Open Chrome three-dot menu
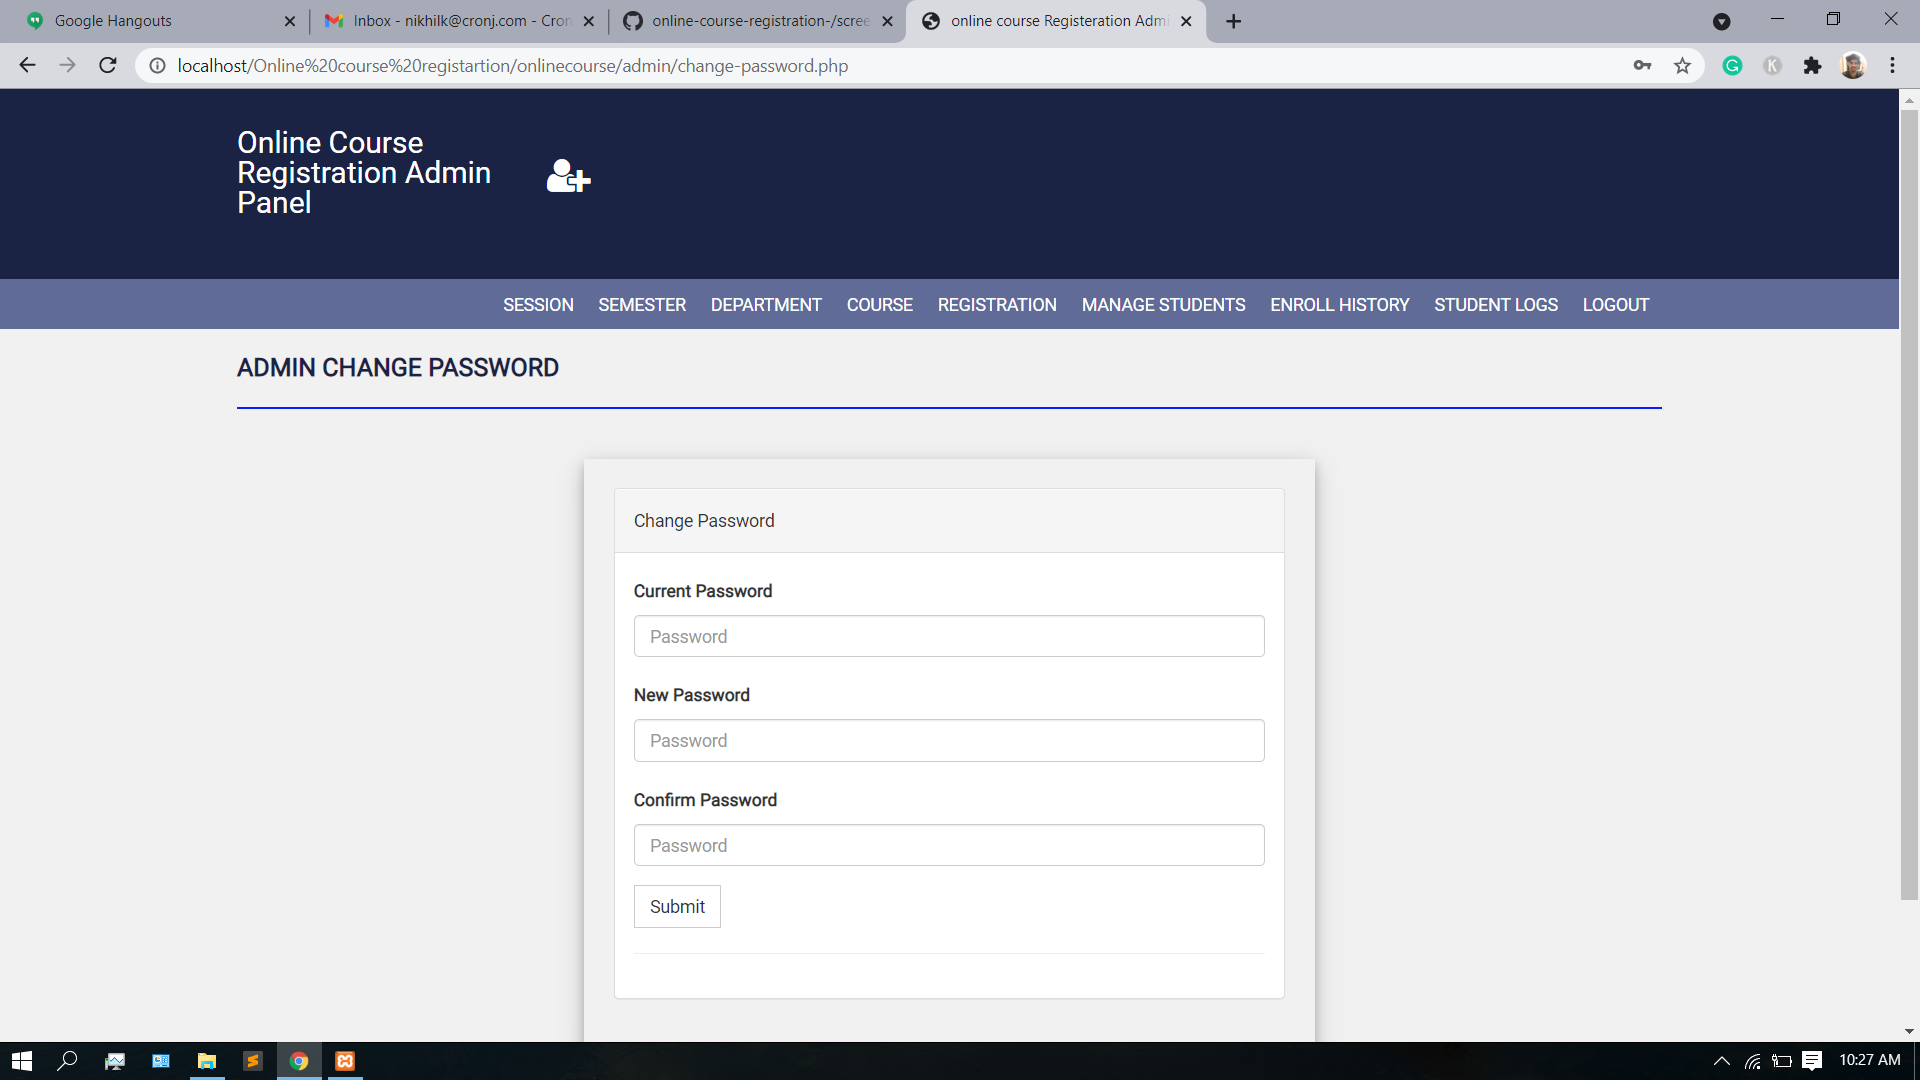1920x1080 pixels. tap(1892, 66)
